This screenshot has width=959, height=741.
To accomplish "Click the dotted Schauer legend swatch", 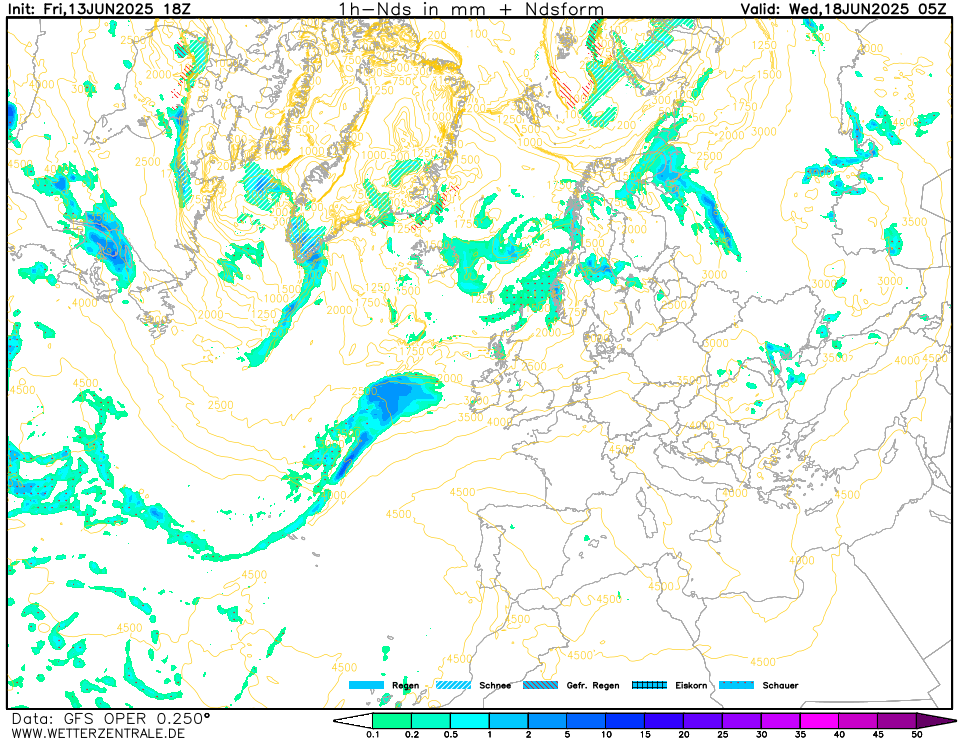I will tap(736, 685).
